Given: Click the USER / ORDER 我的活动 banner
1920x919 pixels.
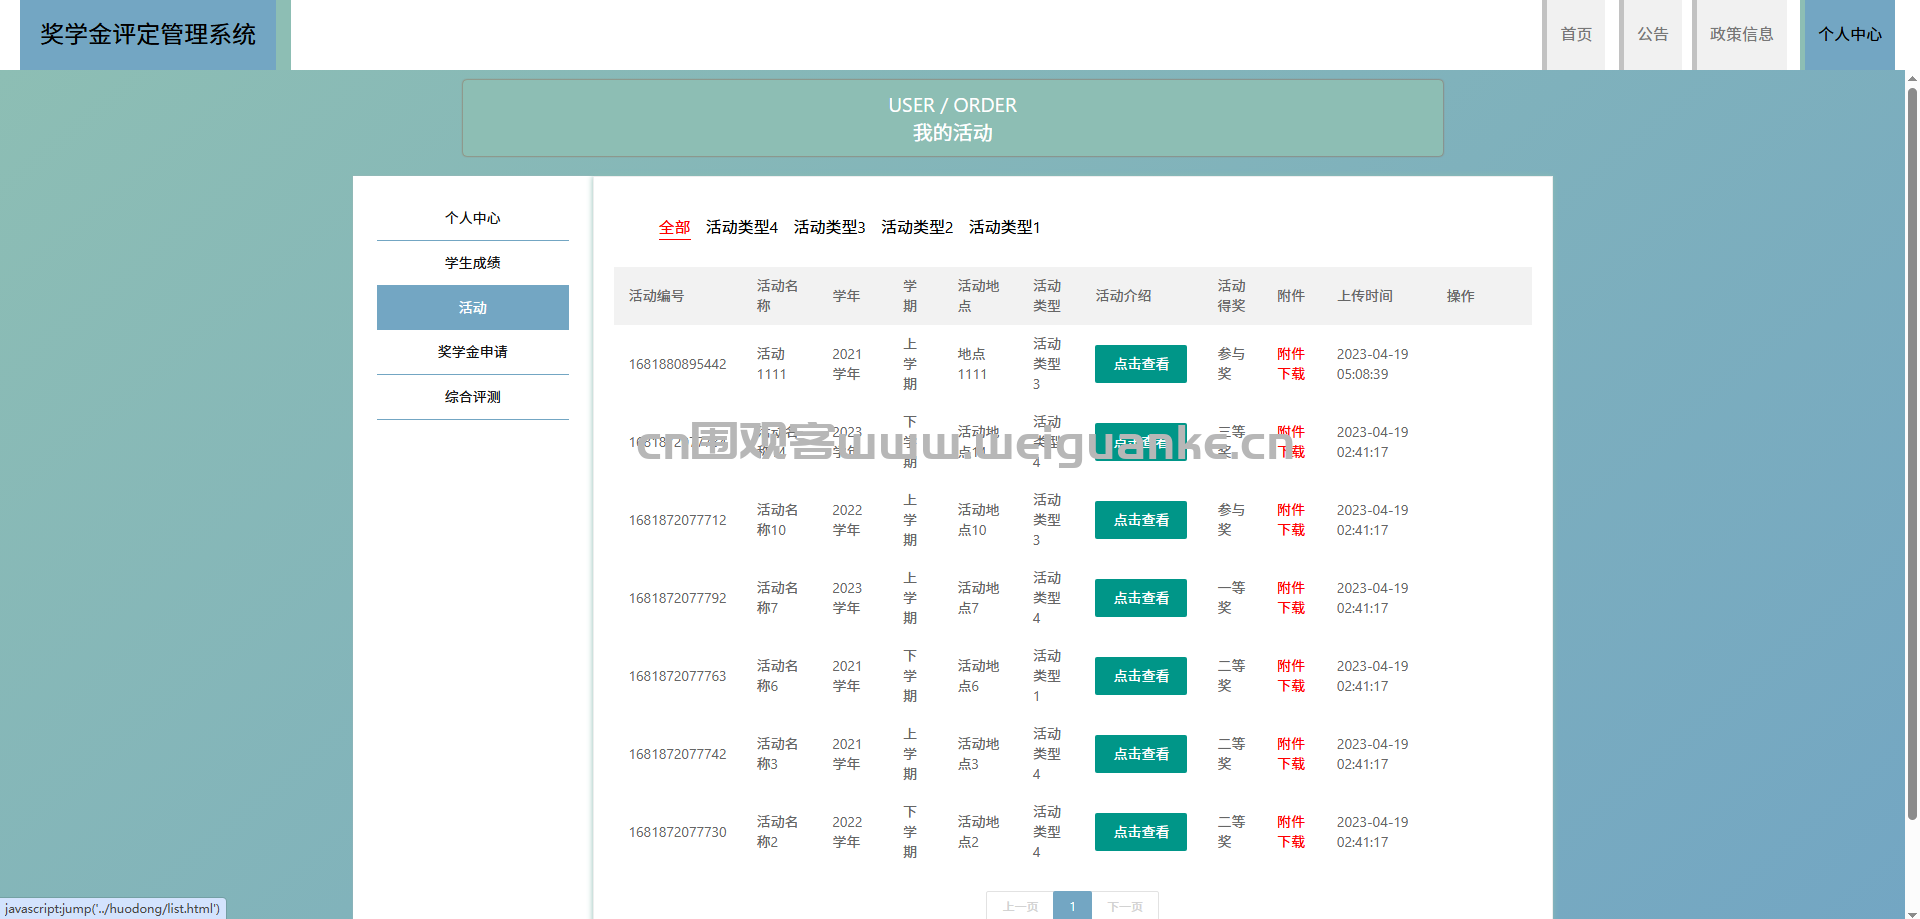Looking at the screenshot, I should tap(952, 118).
